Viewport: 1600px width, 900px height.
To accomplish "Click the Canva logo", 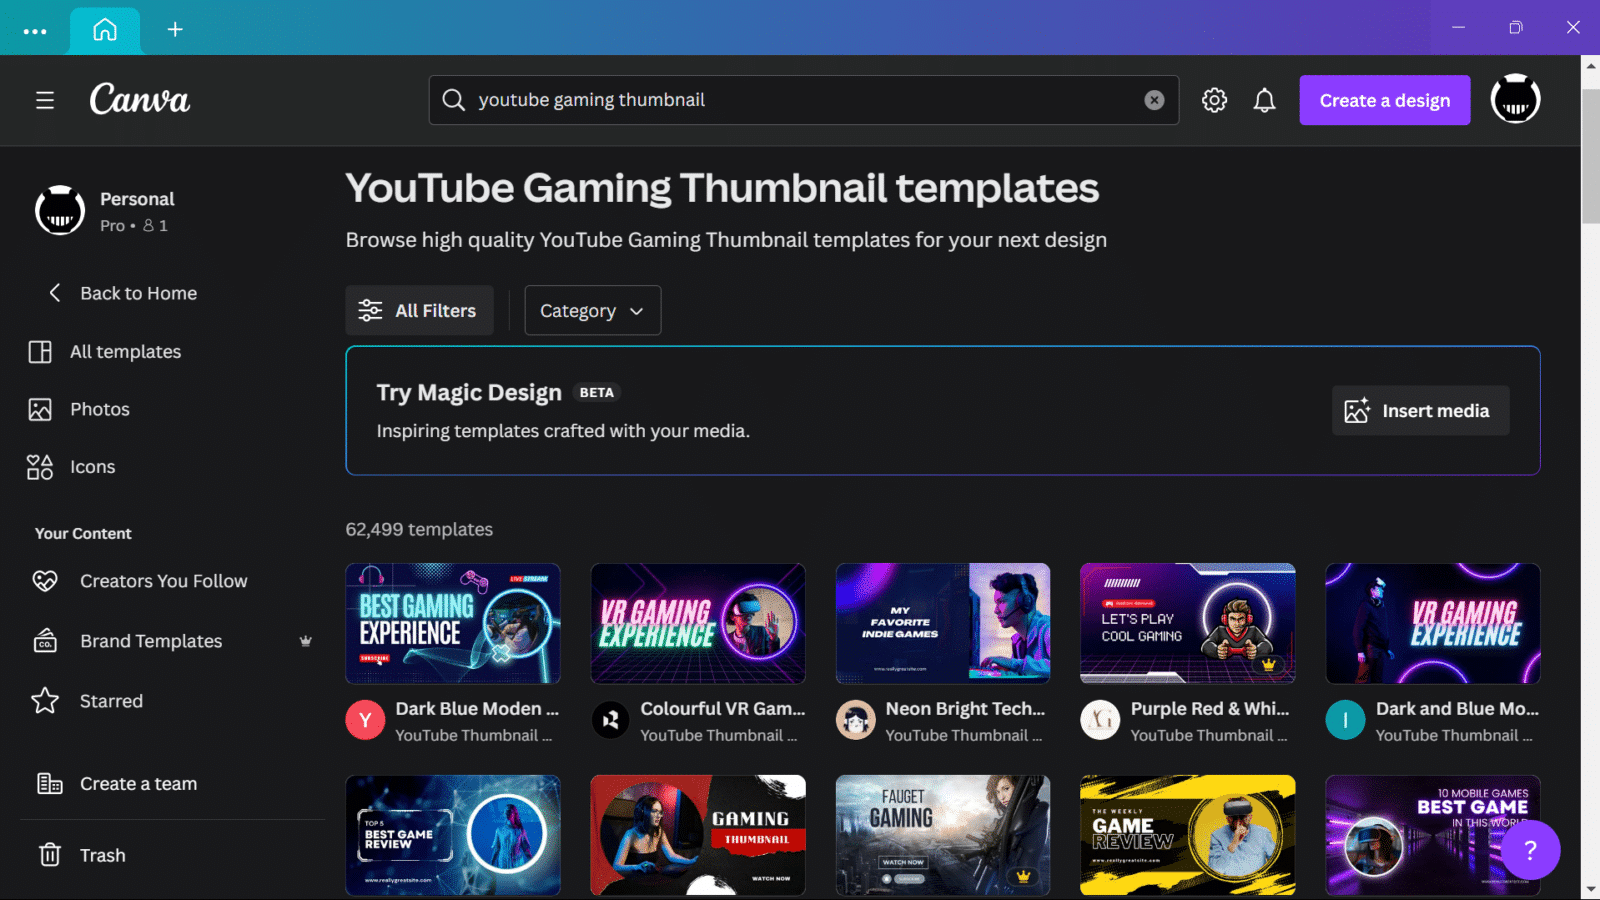I will click(140, 99).
